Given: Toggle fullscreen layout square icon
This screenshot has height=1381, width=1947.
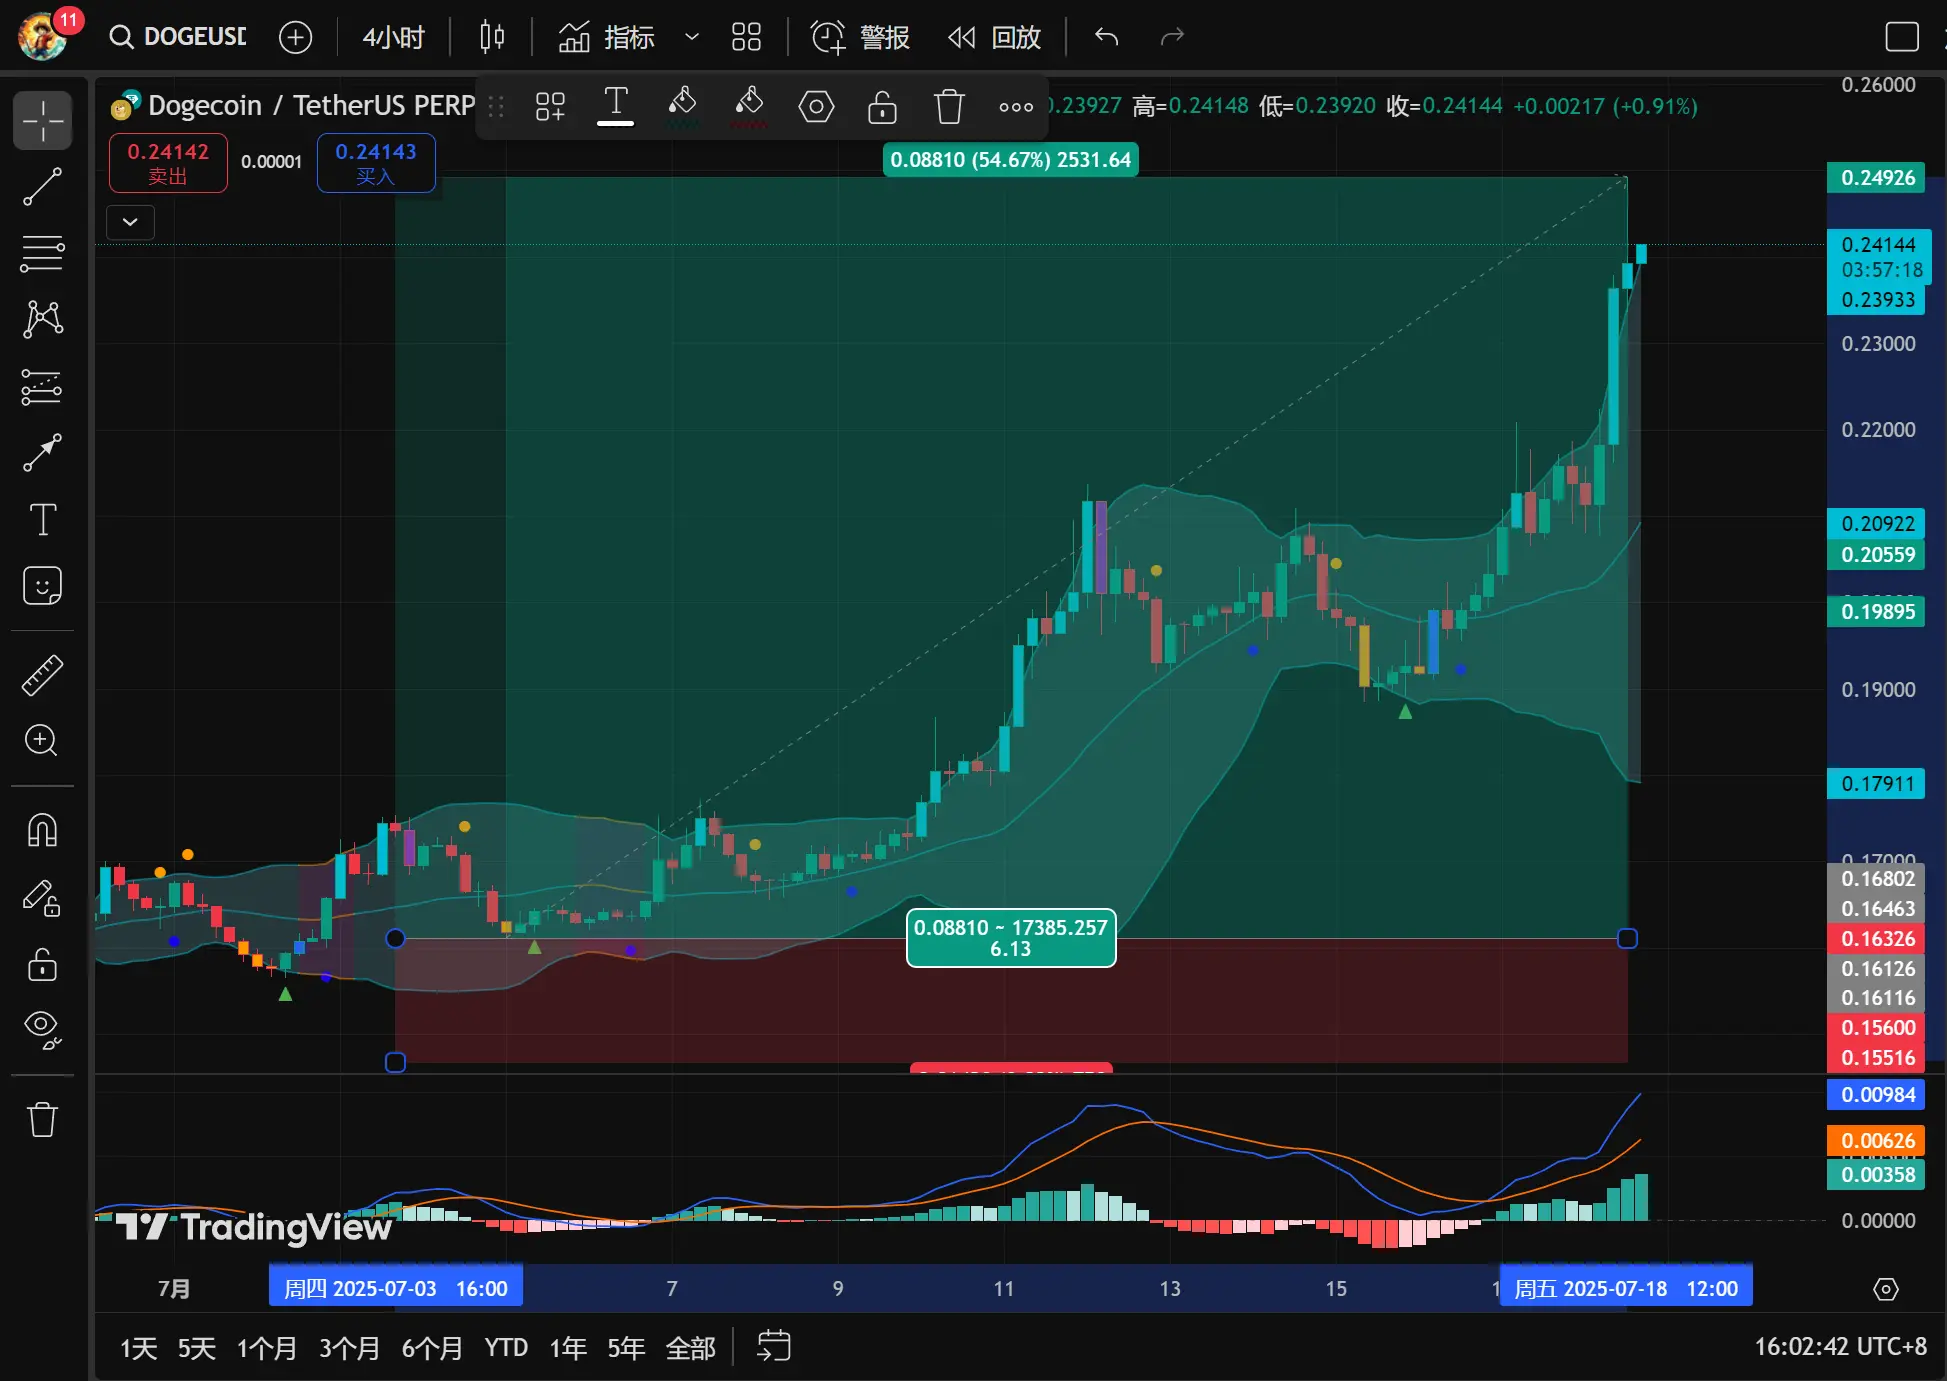Looking at the screenshot, I should [1901, 37].
